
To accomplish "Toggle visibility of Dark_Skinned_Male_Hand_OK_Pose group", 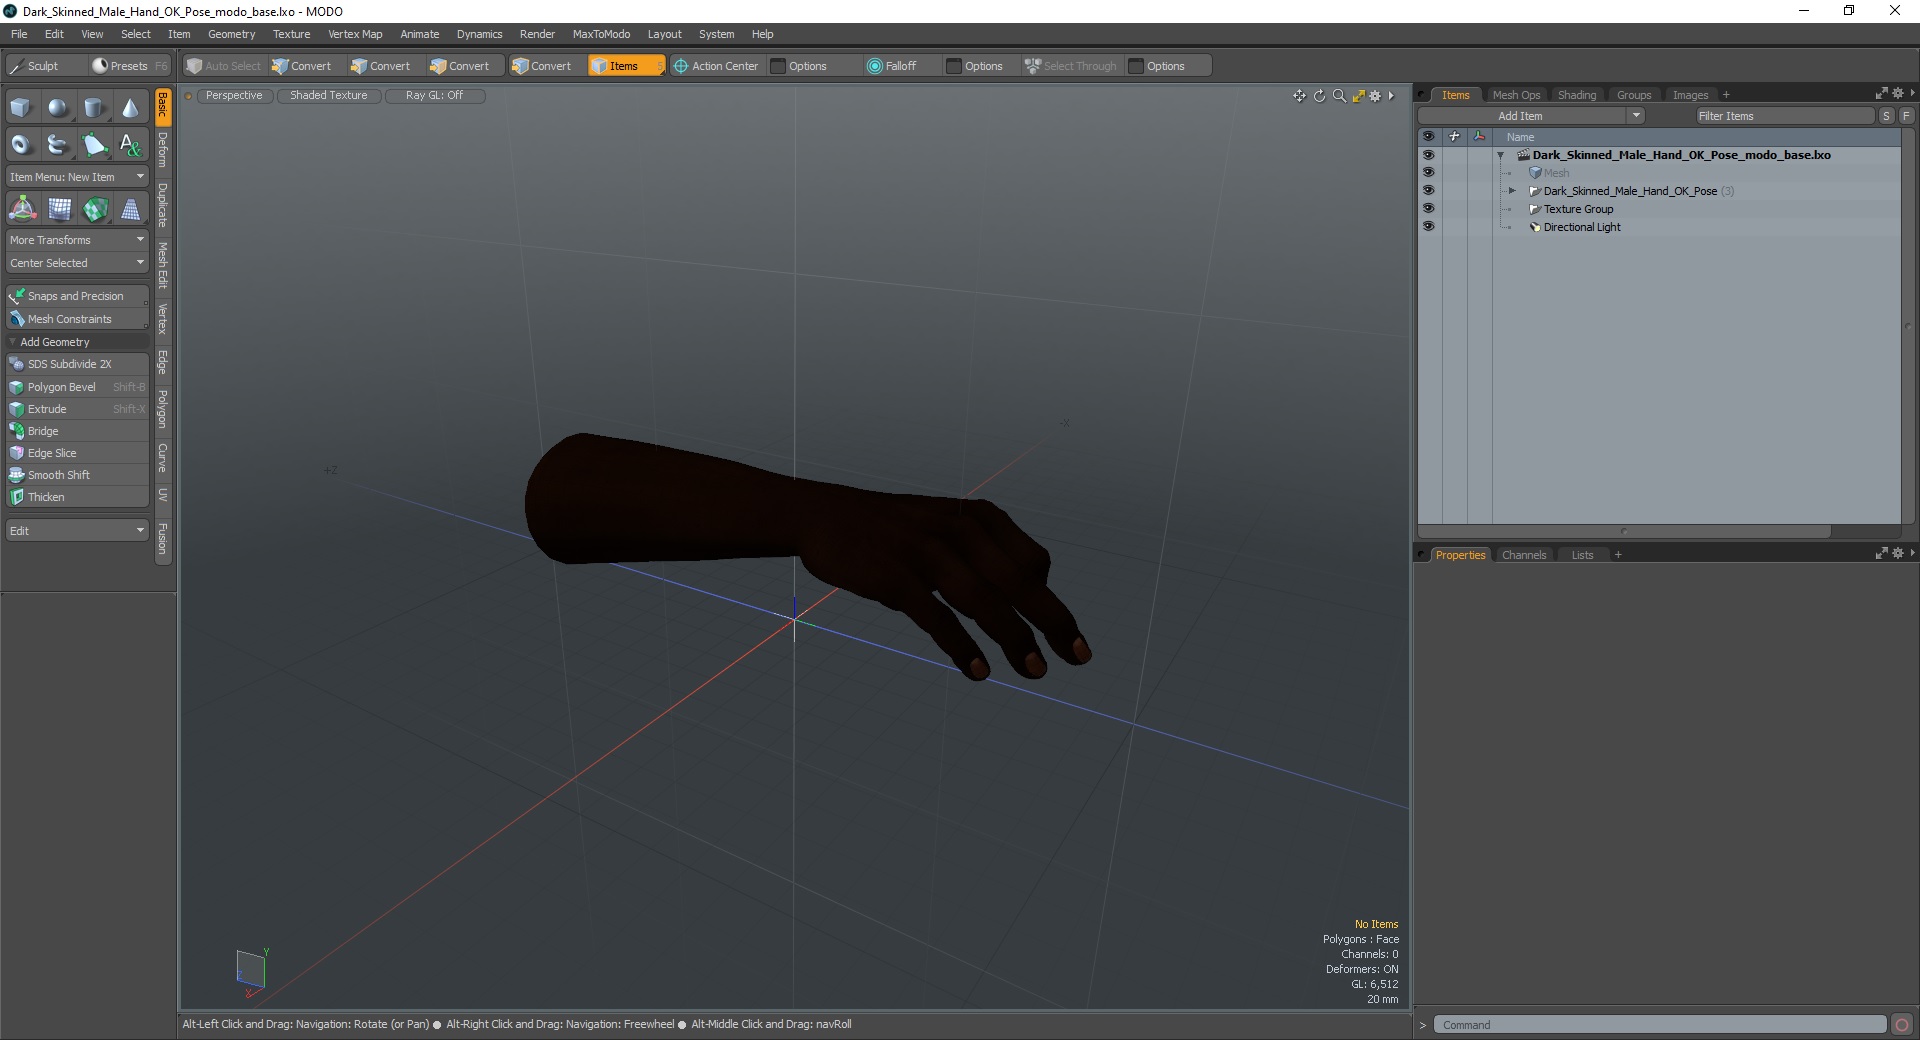I will (x=1428, y=191).
